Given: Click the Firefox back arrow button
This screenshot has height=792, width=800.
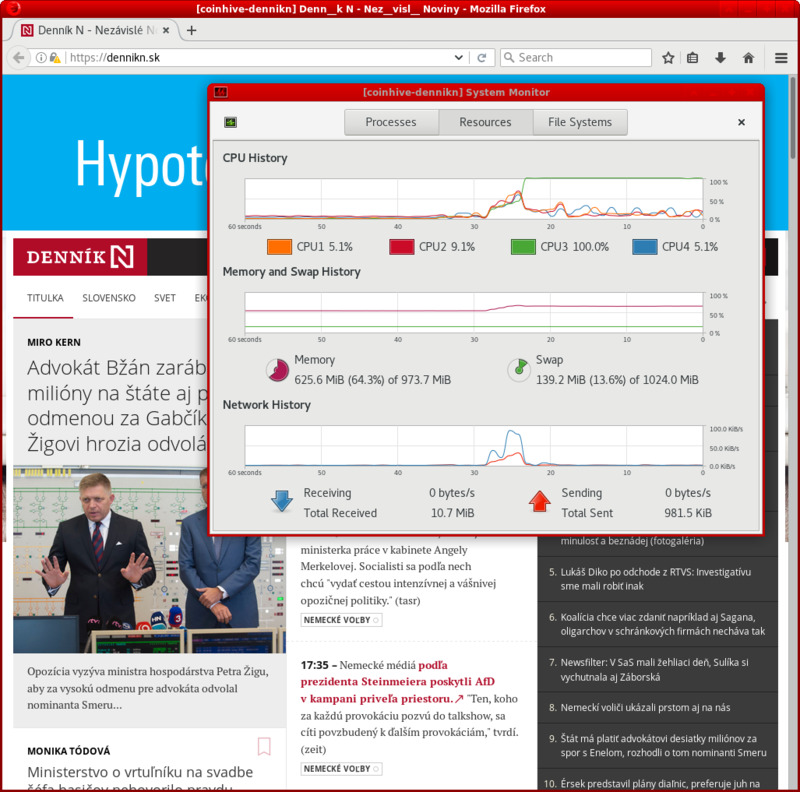Looking at the screenshot, I should click(18, 58).
